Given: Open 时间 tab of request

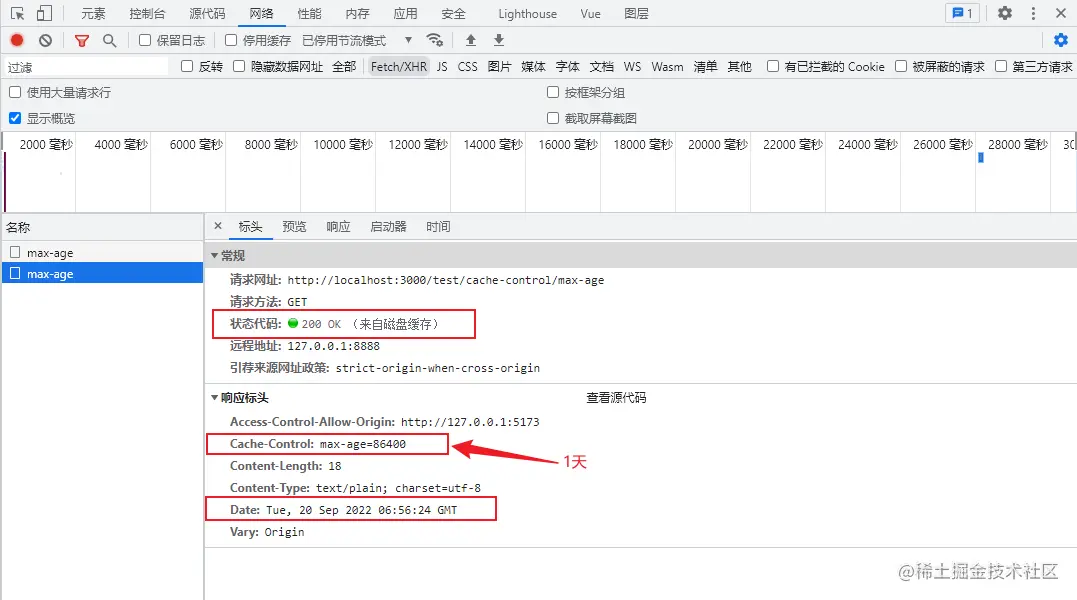Looking at the screenshot, I should [438, 227].
